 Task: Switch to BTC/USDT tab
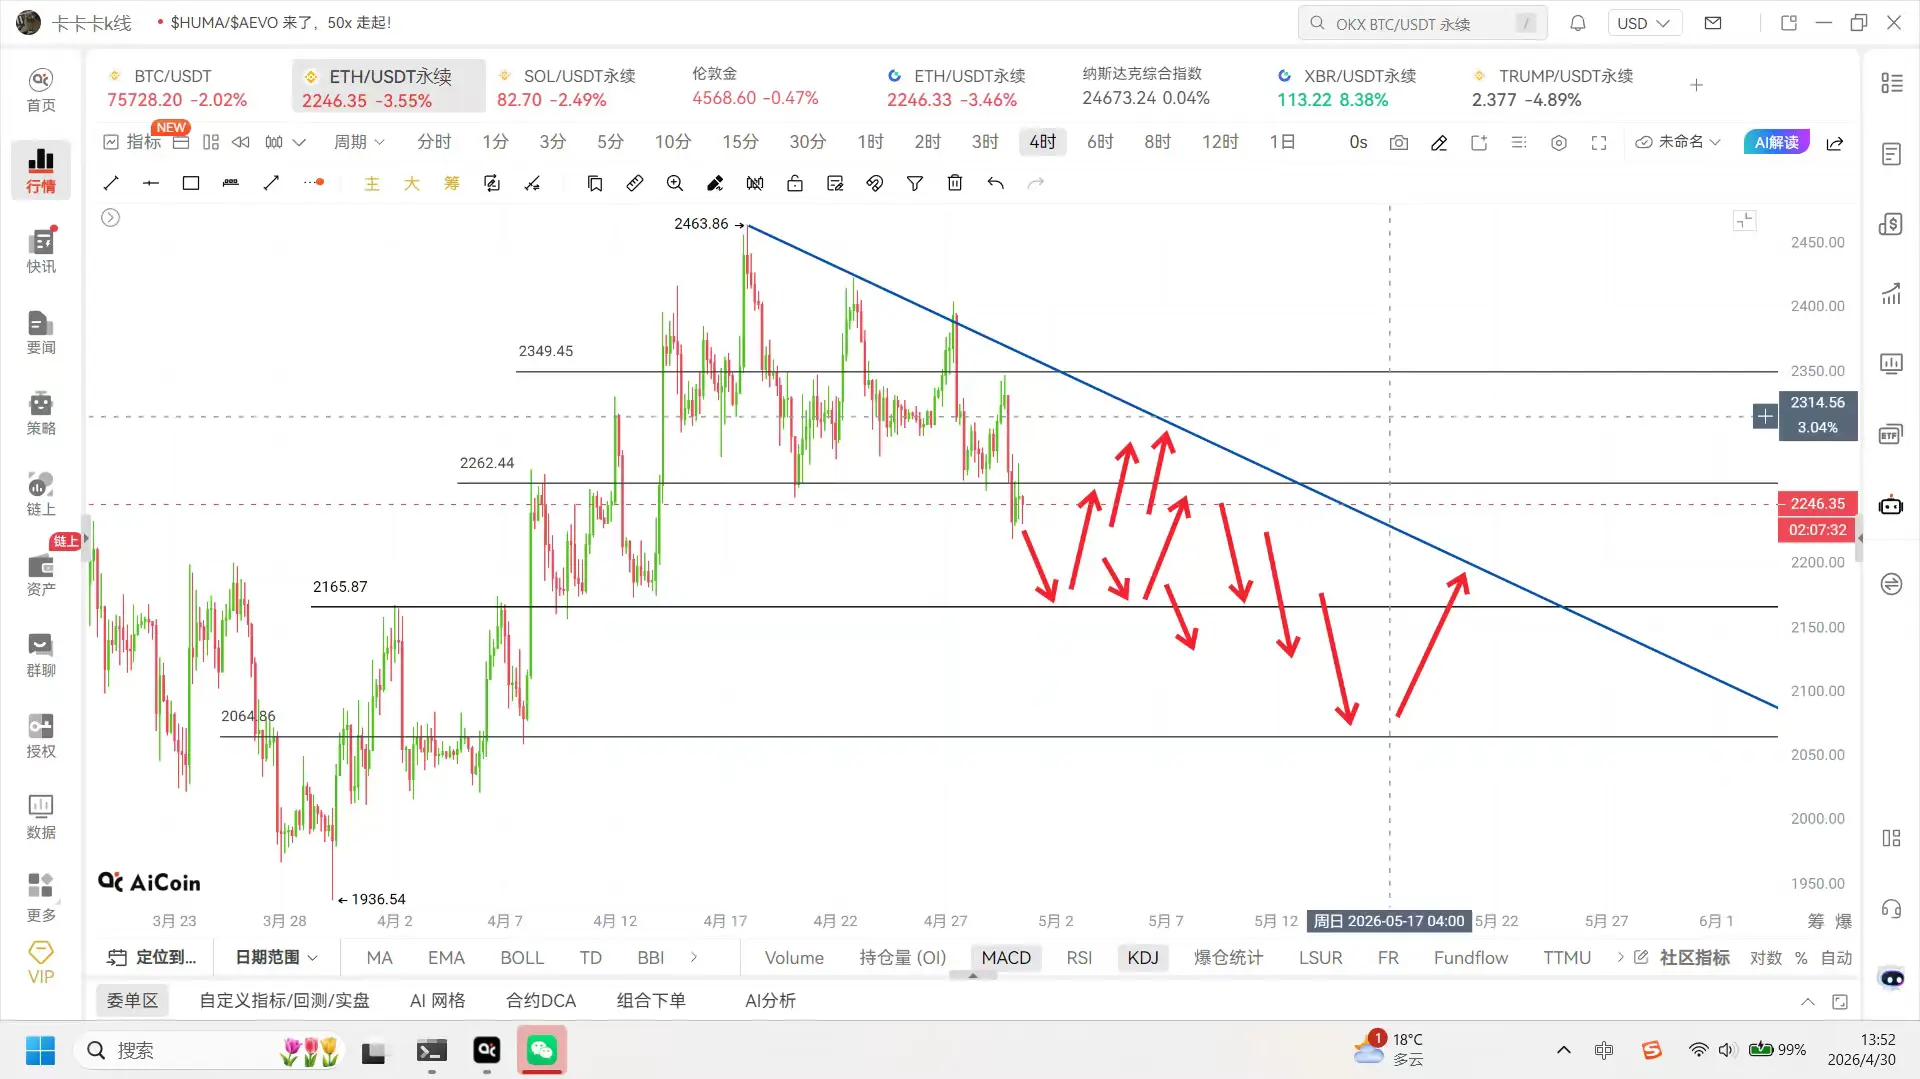pos(177,87)
